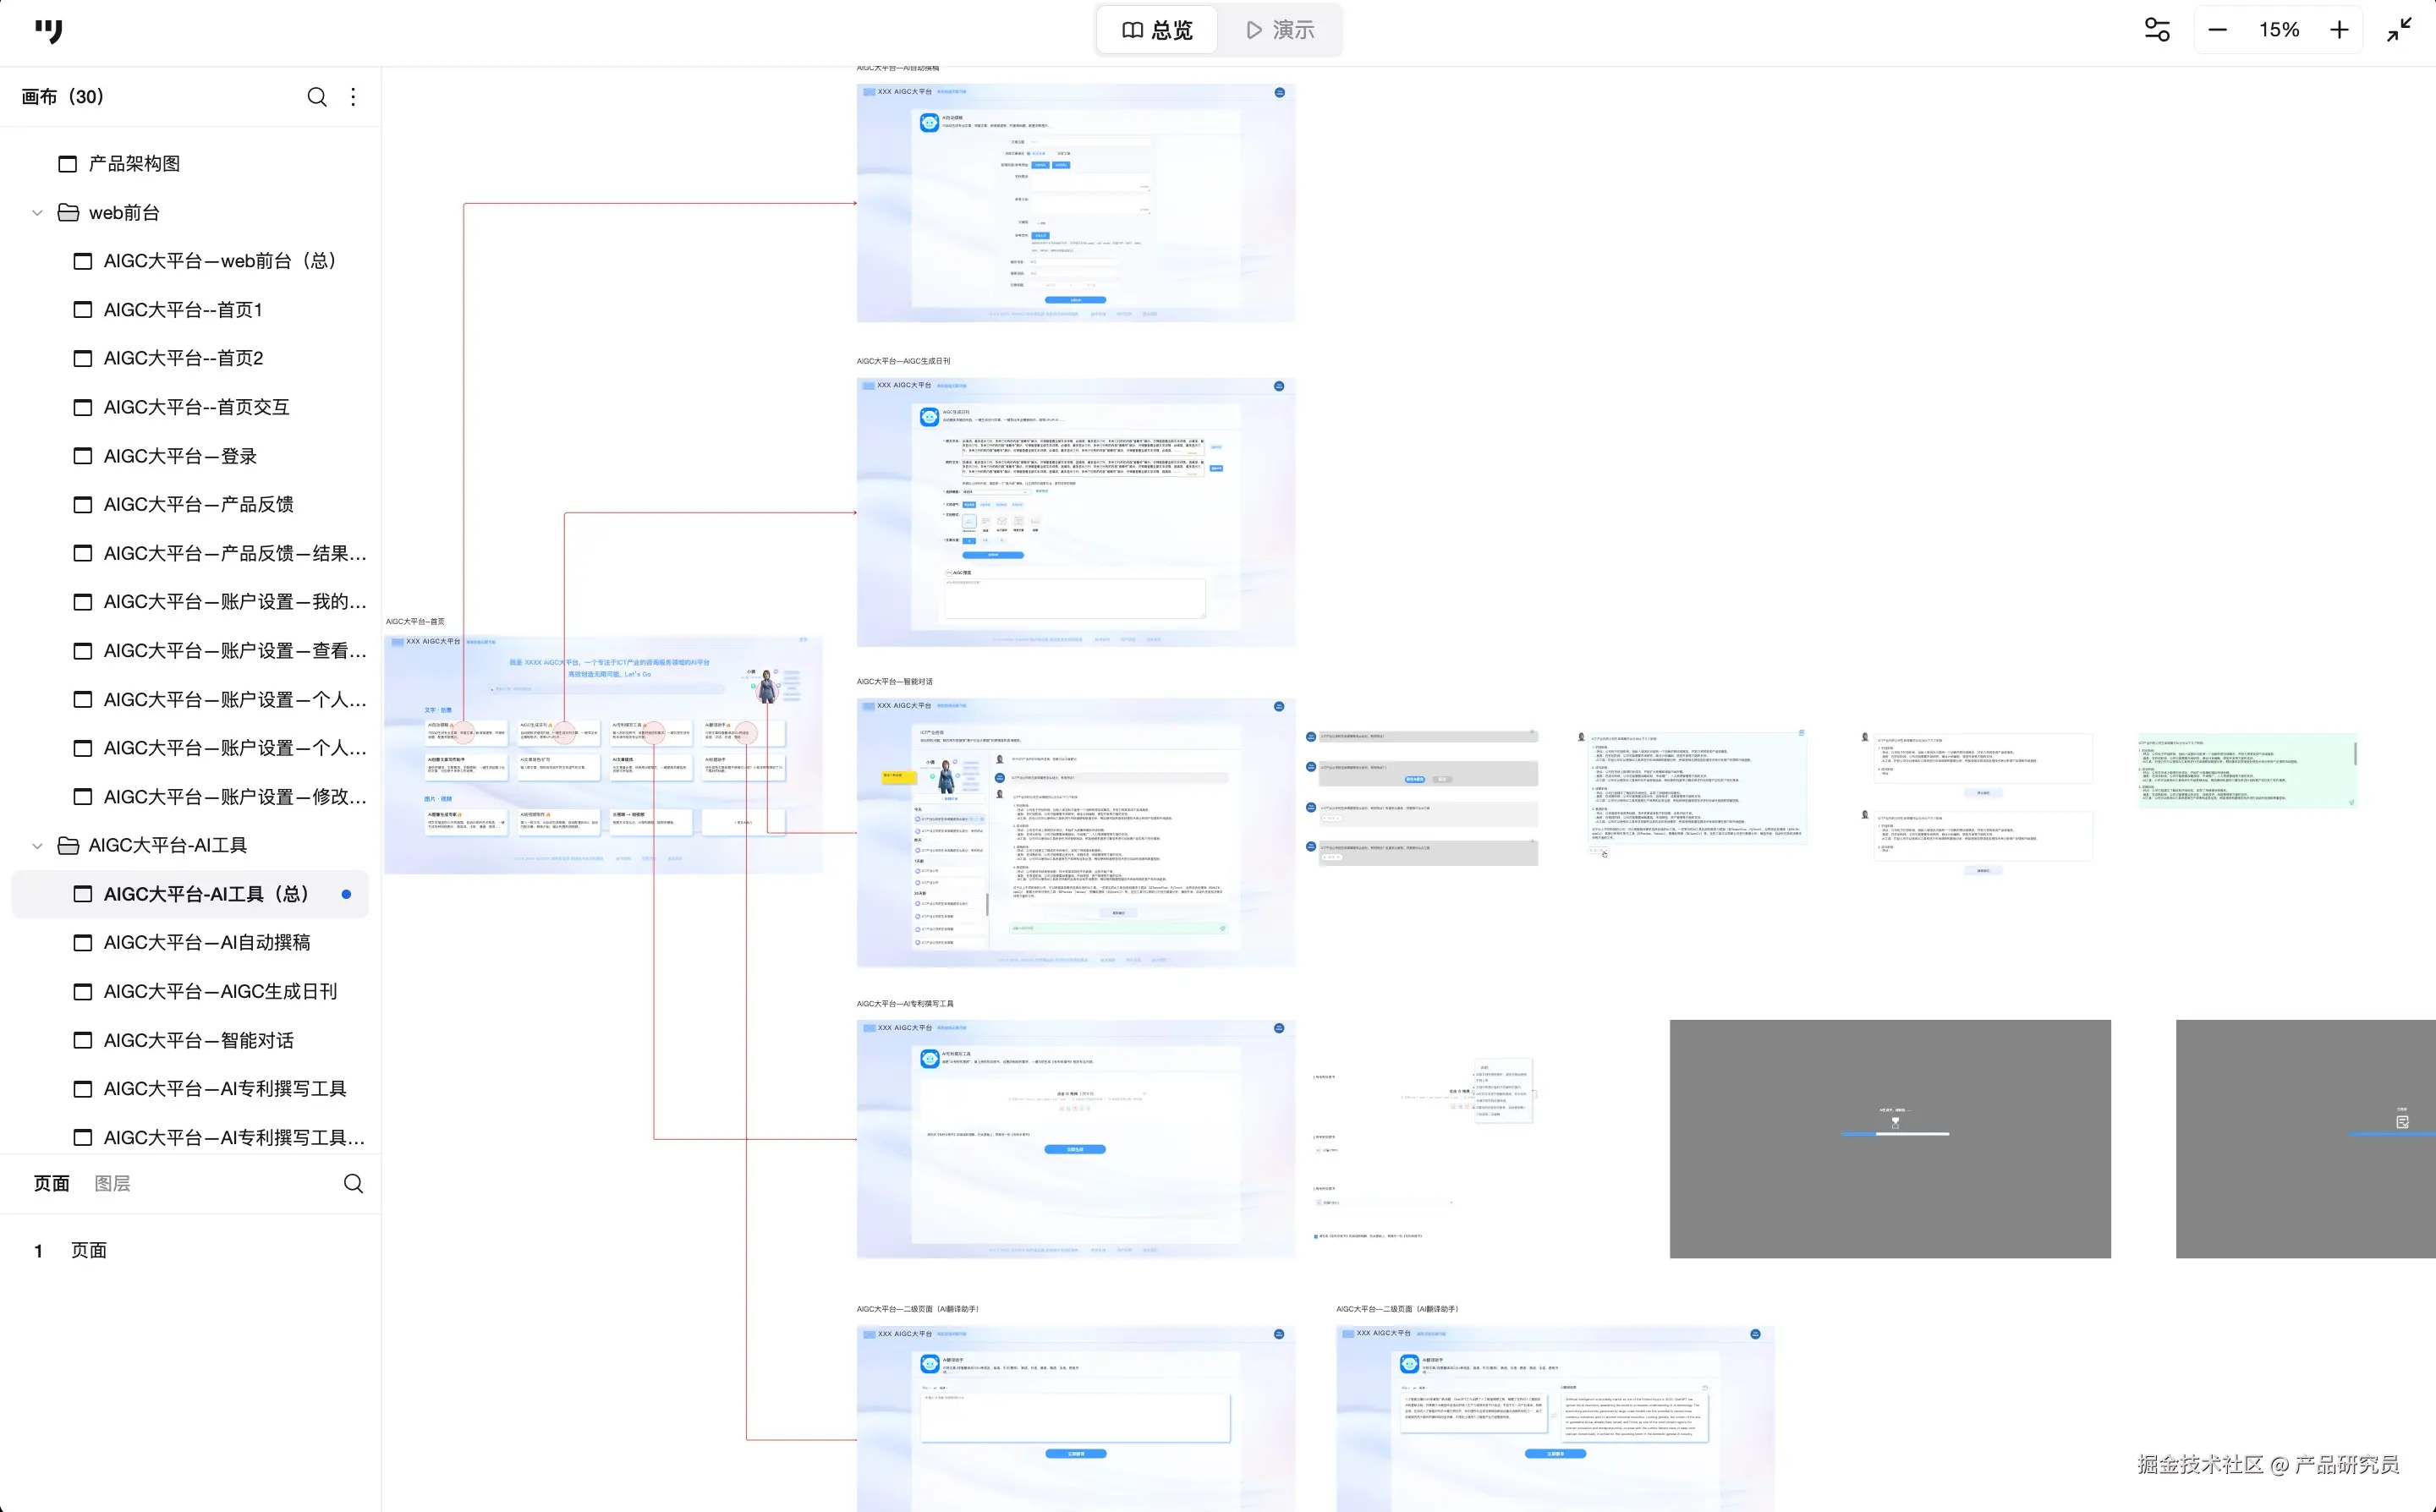Image resolution: width=2436 pixels, height=1512 pixels.
Task: Click the AIGC大平台—AI自动撰稿 artboard thumbnail
Action: tap(1075, 203)
